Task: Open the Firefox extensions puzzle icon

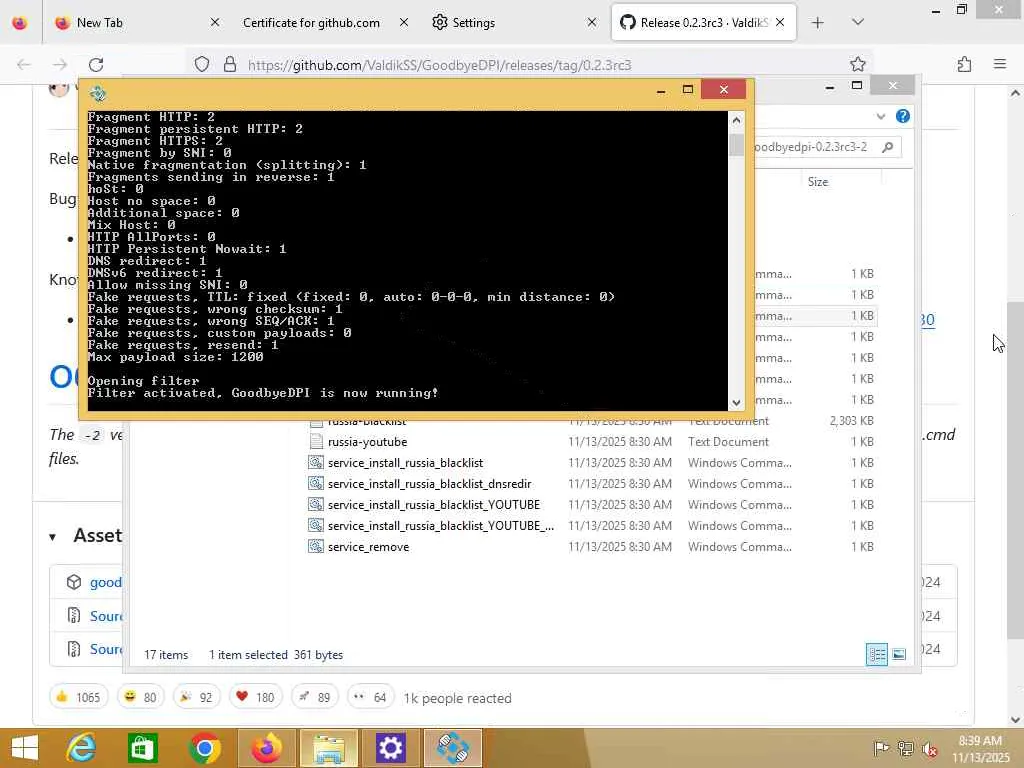Action: (x=964, y=64)
